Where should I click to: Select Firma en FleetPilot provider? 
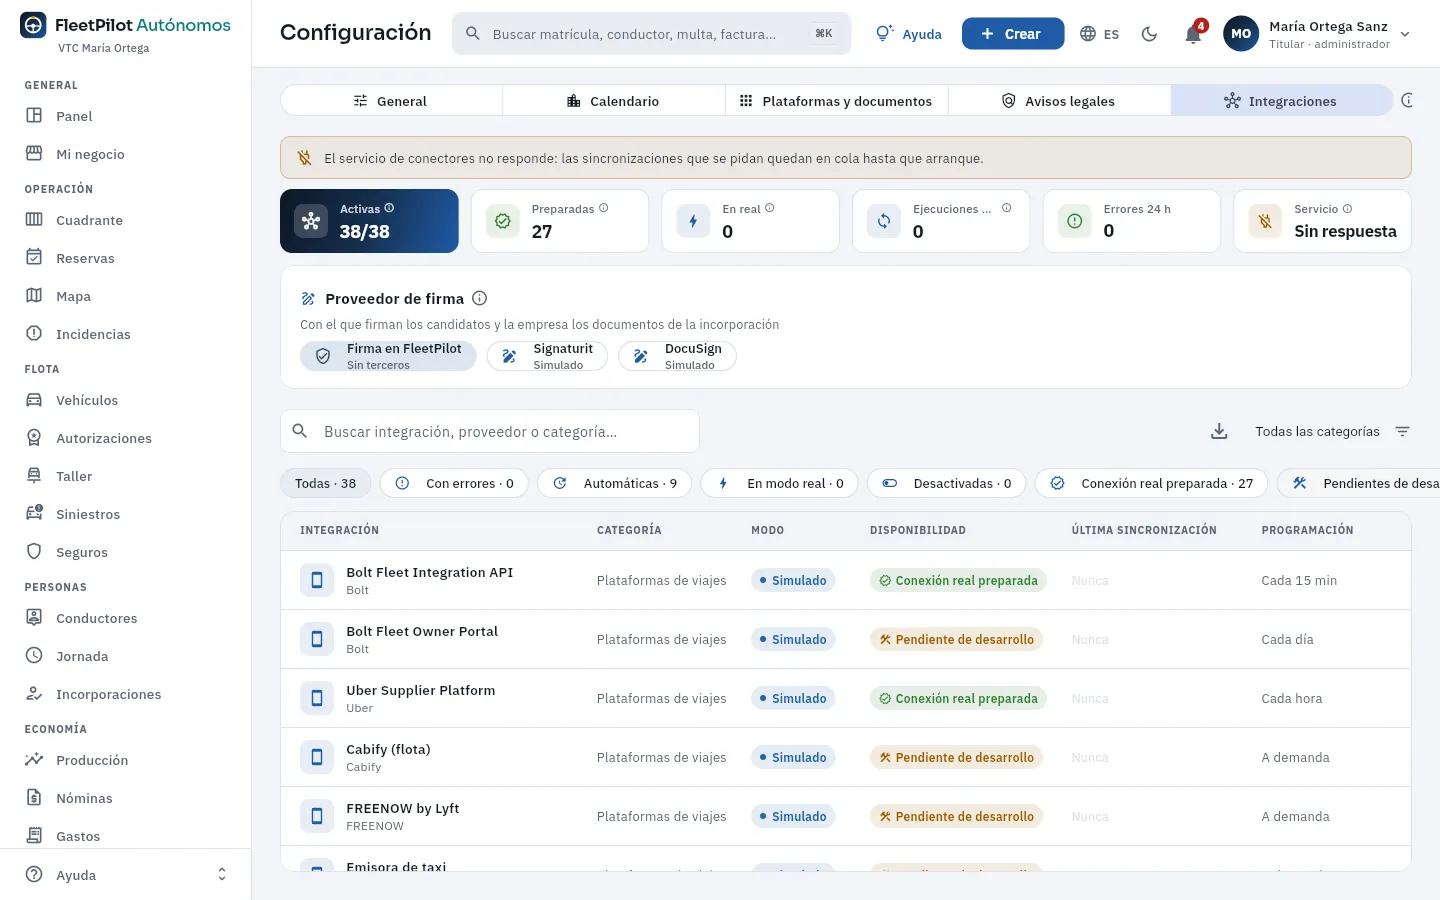388,356
